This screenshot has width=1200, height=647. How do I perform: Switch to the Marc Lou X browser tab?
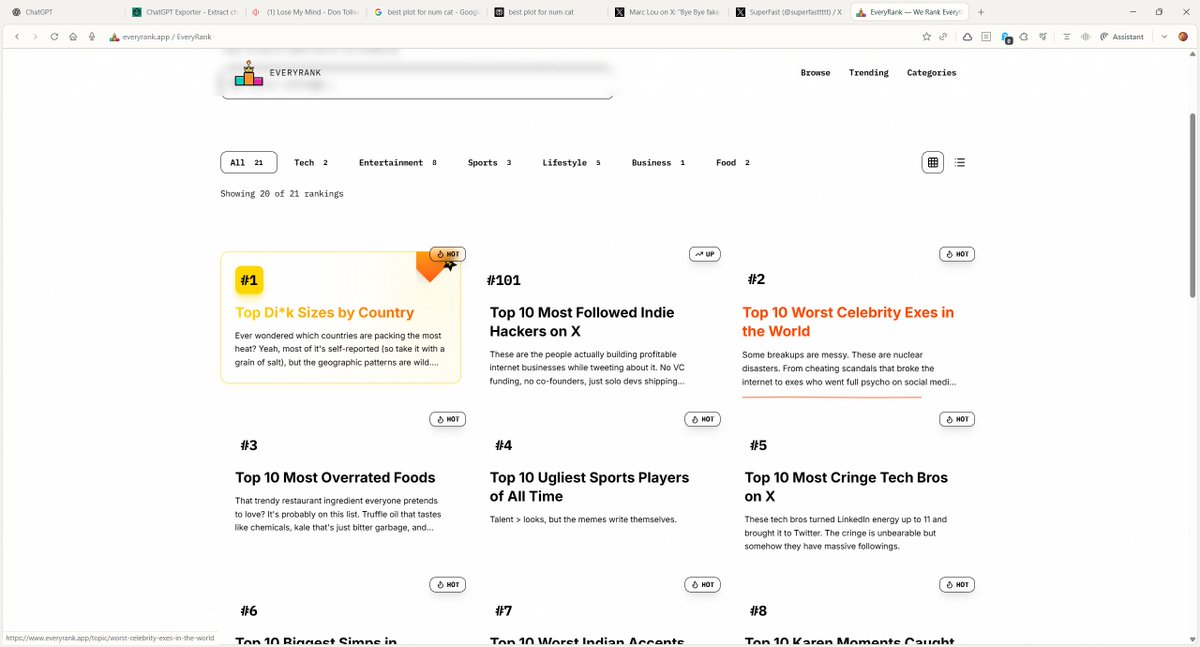pyautogui.click(x=668, y=11)
